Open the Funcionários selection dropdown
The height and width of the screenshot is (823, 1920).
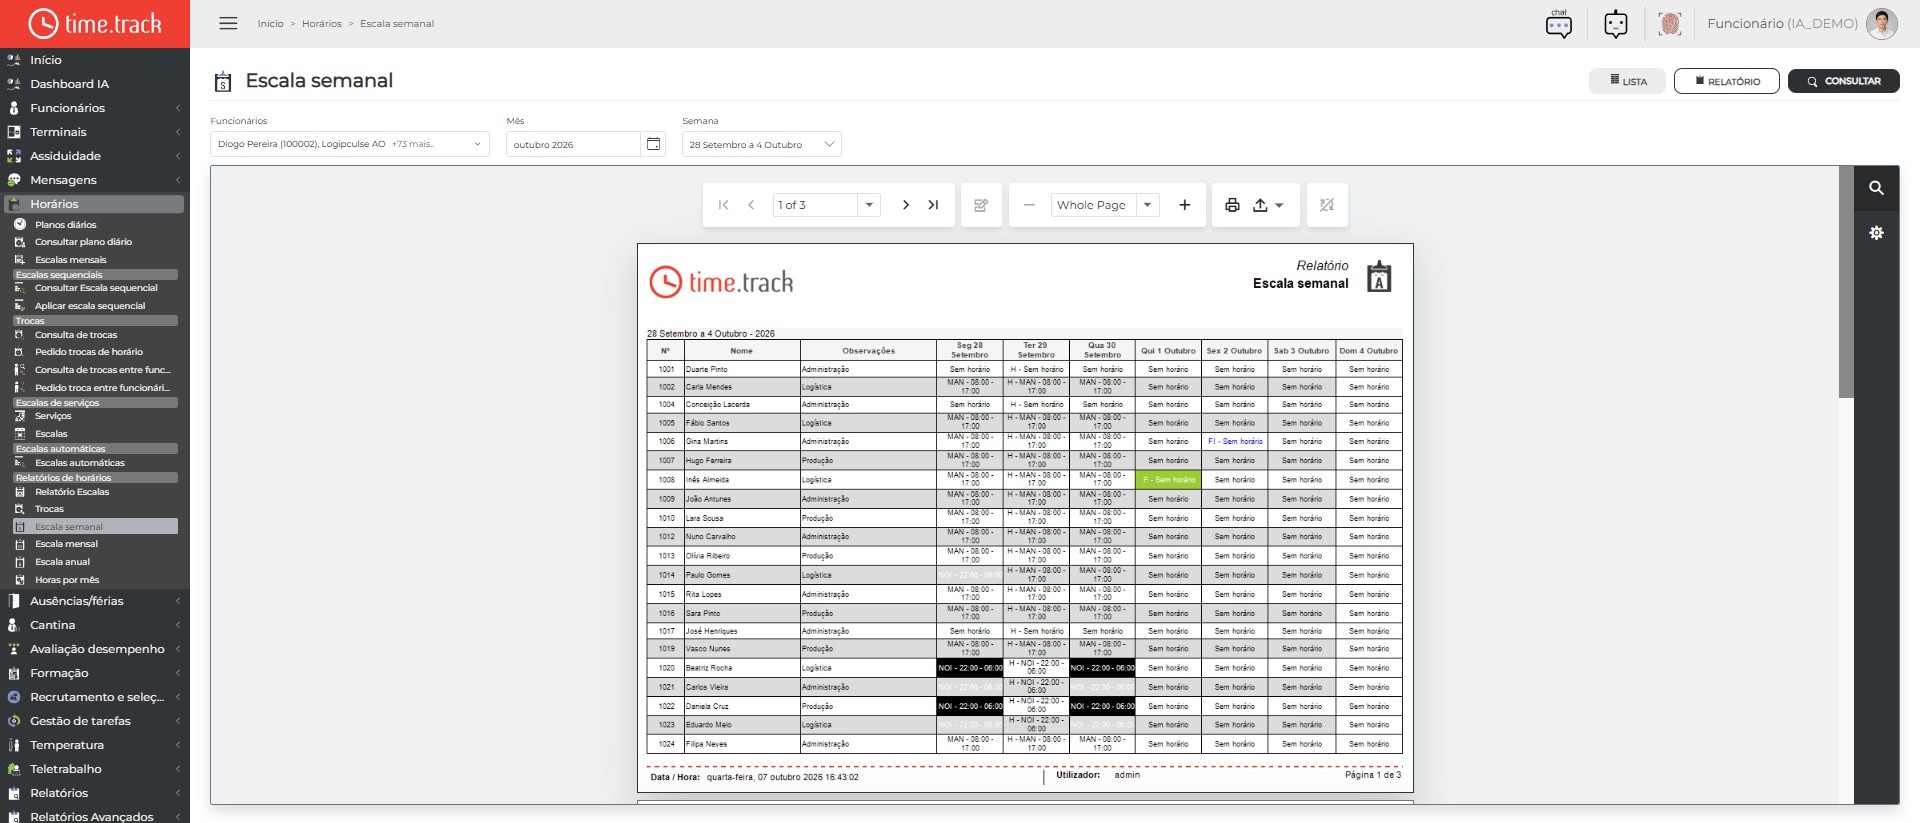coord(350,144)
